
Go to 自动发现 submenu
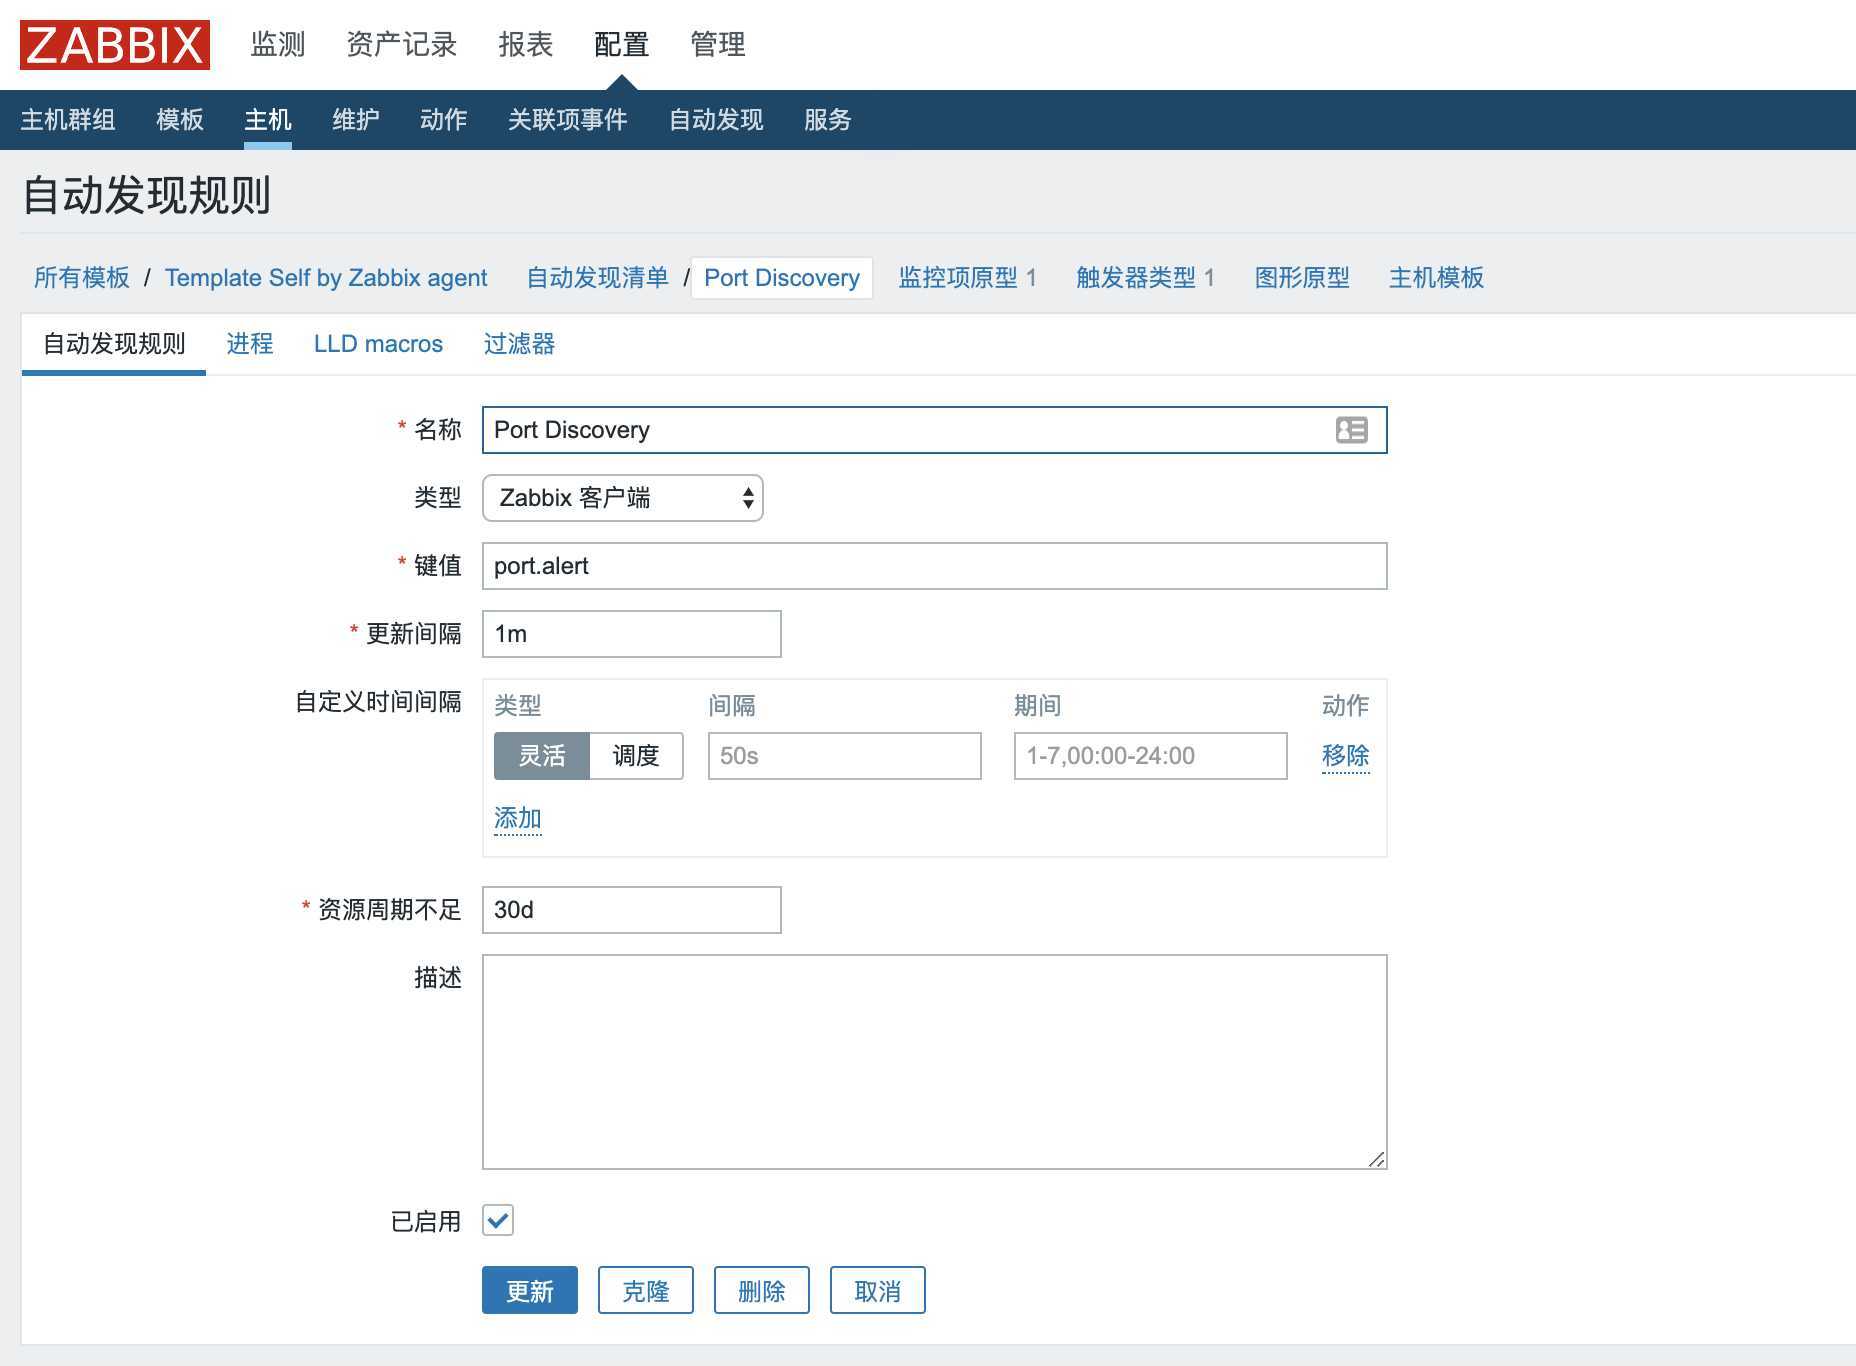[x=716, y=120]
